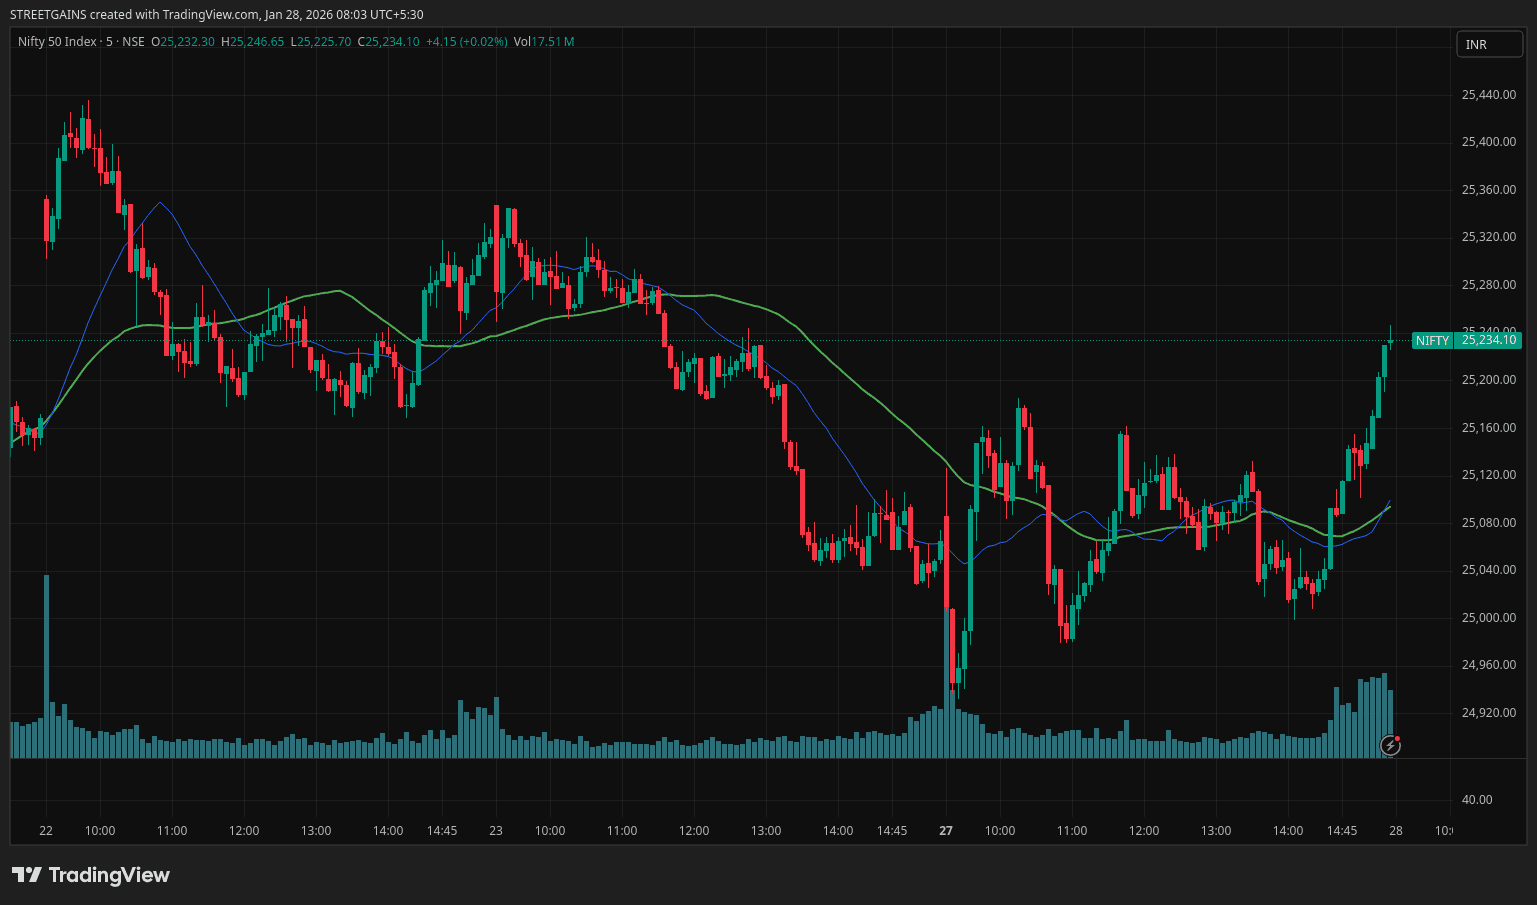Click the 25,234.10 current price label
The height and width of the screenshot is (905, 1537).
click(1489, 341)
